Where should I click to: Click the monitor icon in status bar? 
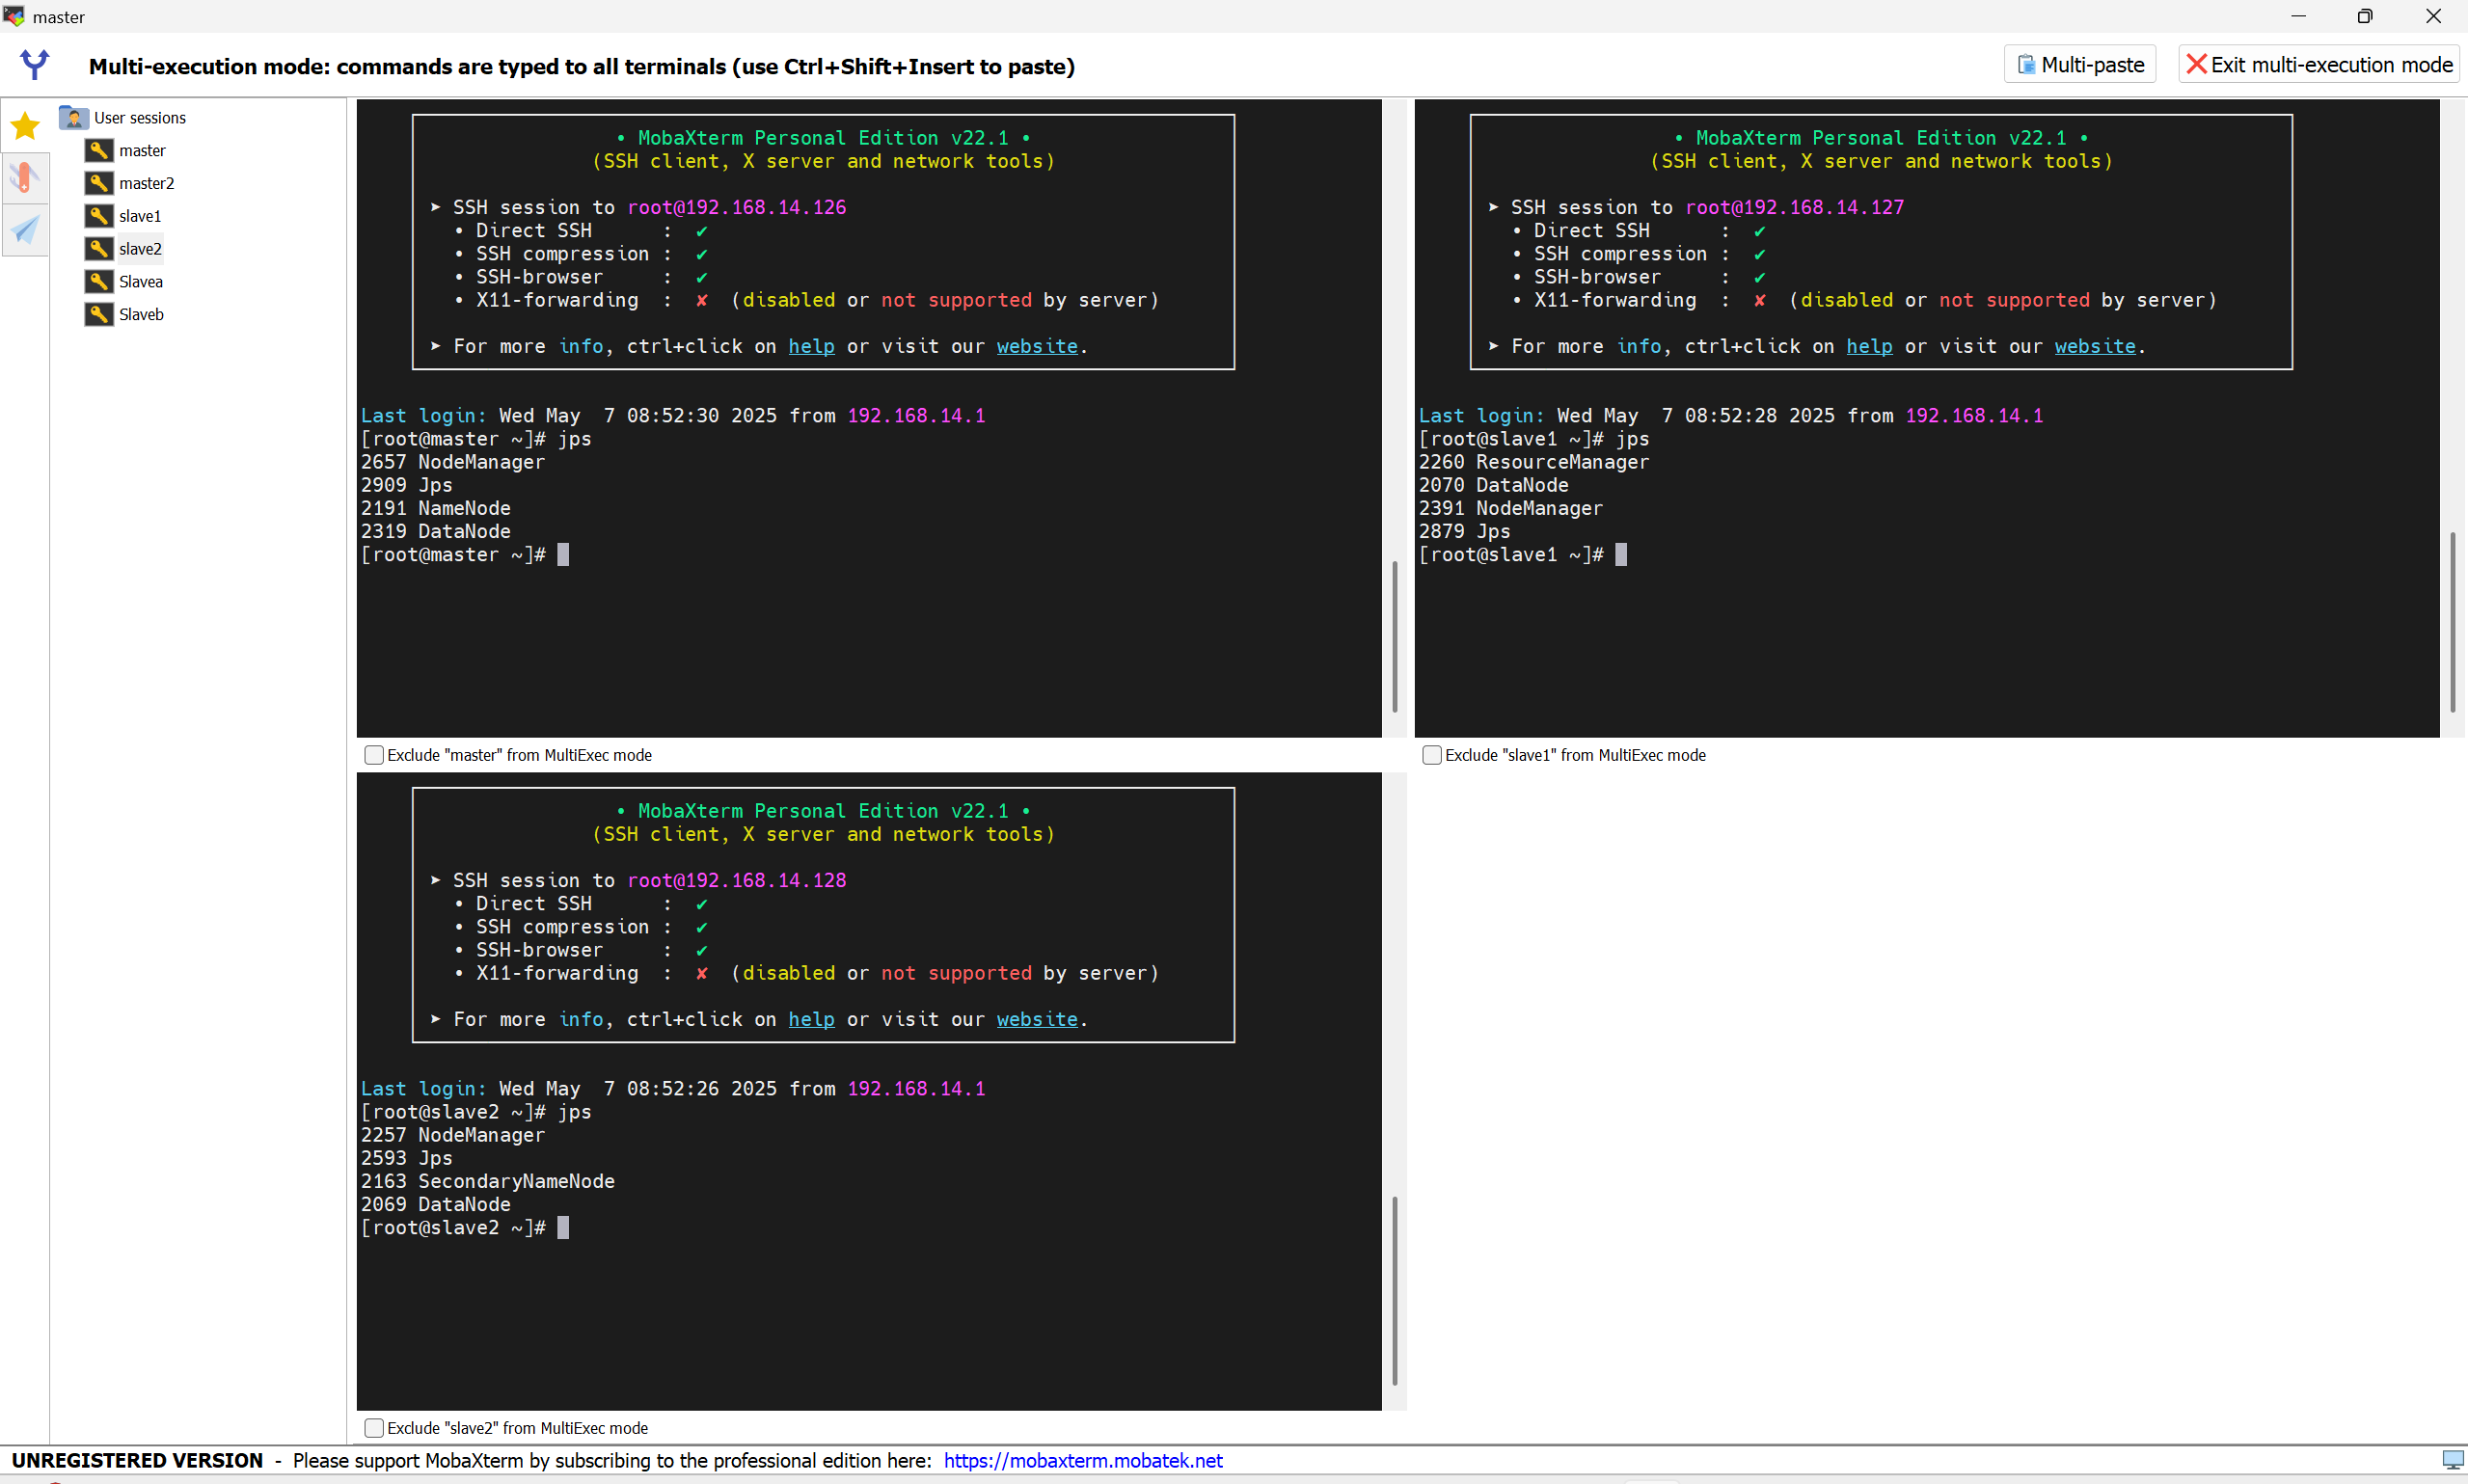2452,1460
